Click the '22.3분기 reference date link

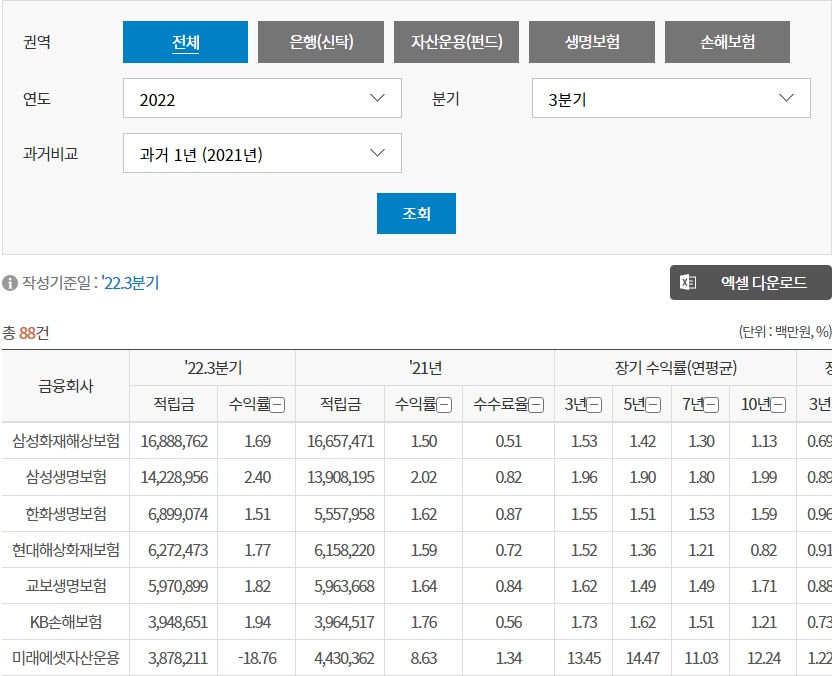pyautogui.click(x=130, y=283)
